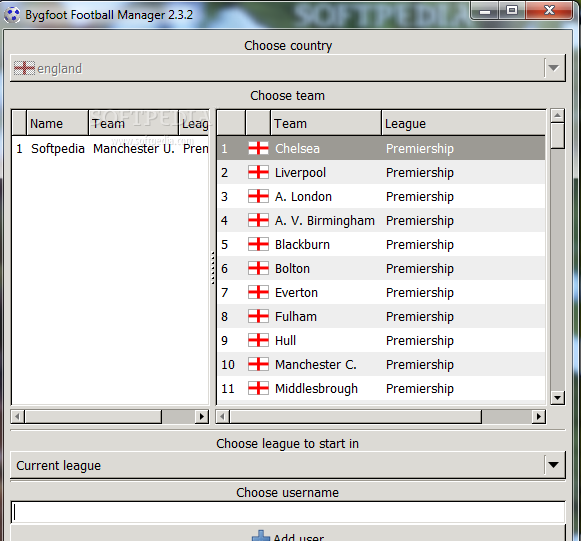Click the users list horizontal scrollbar thumb
Screen dimensions: 581x541
point(93,416)
